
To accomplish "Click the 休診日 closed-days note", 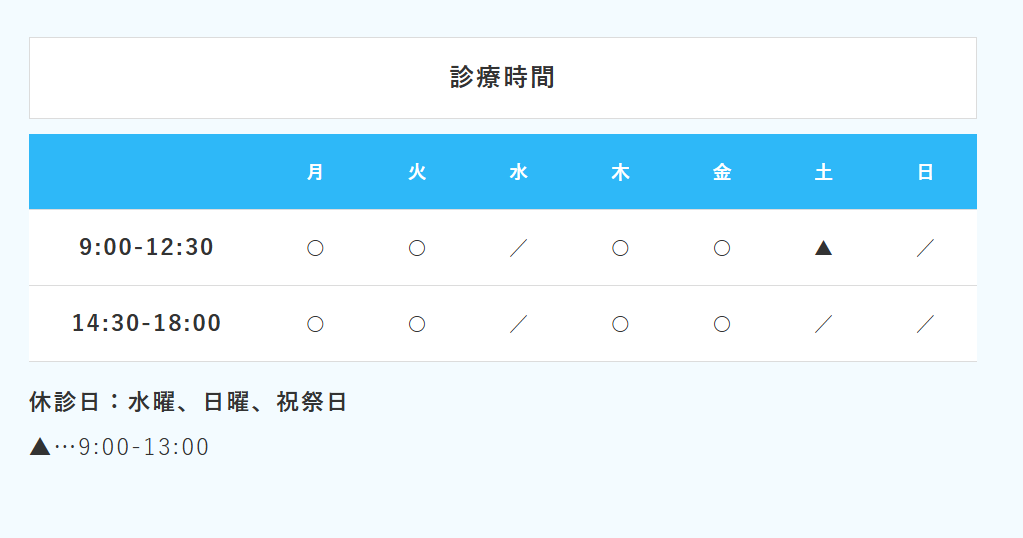I will pos(188,402).
